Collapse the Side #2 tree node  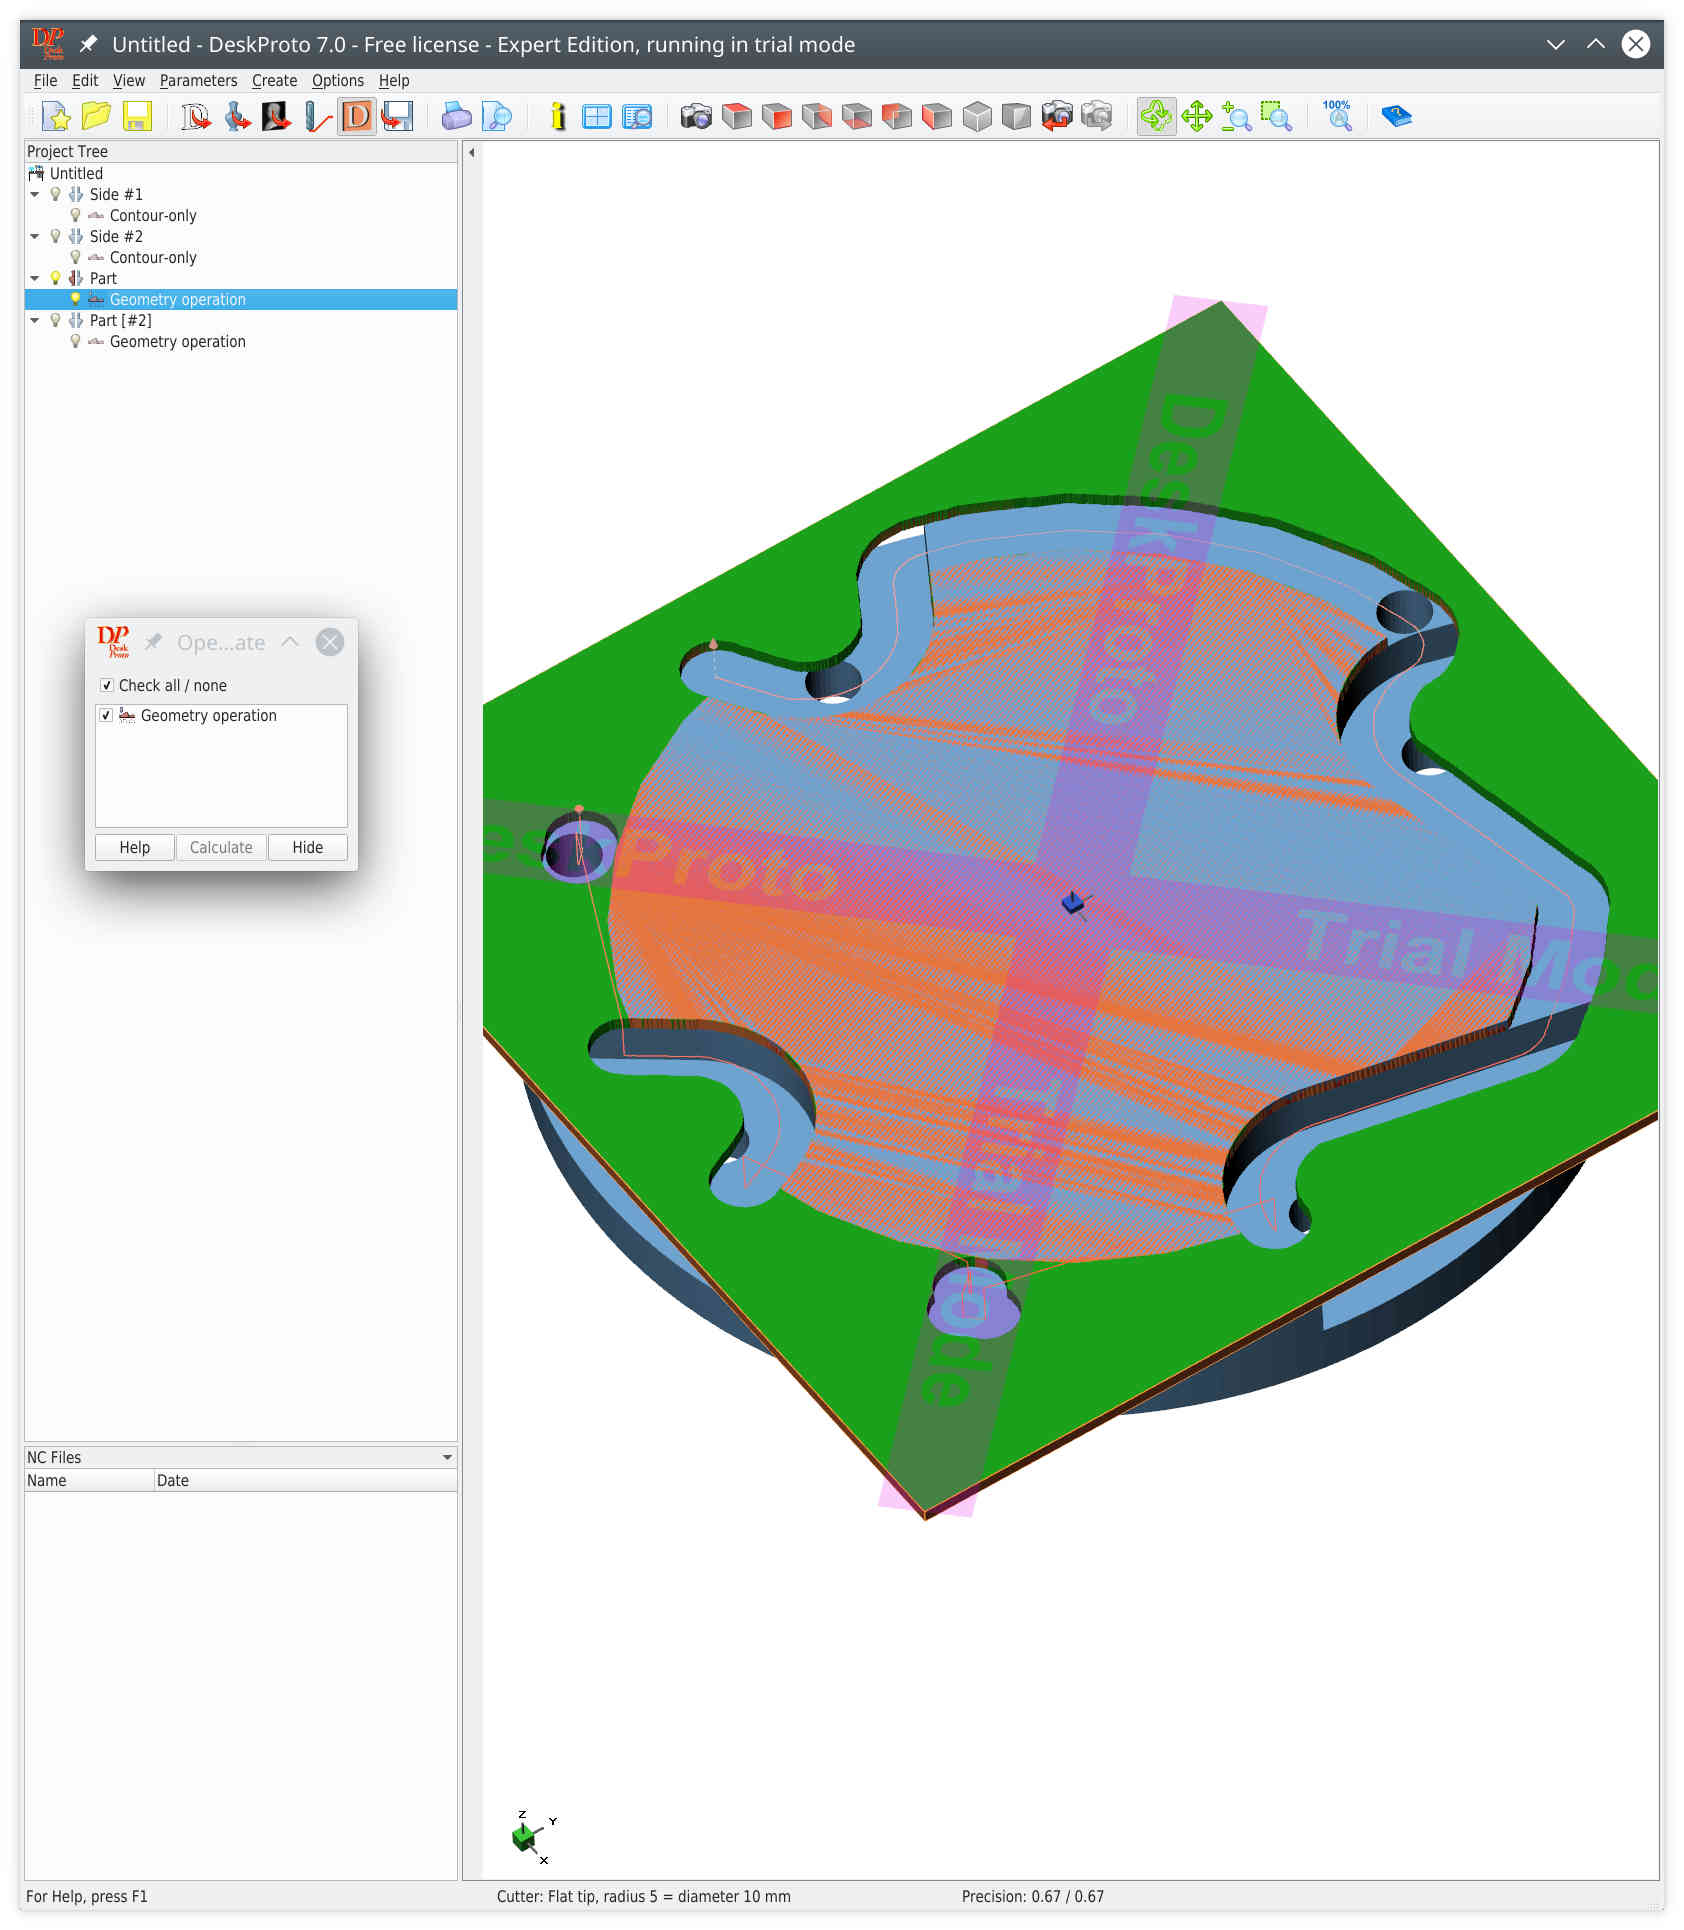pos(35,237)
